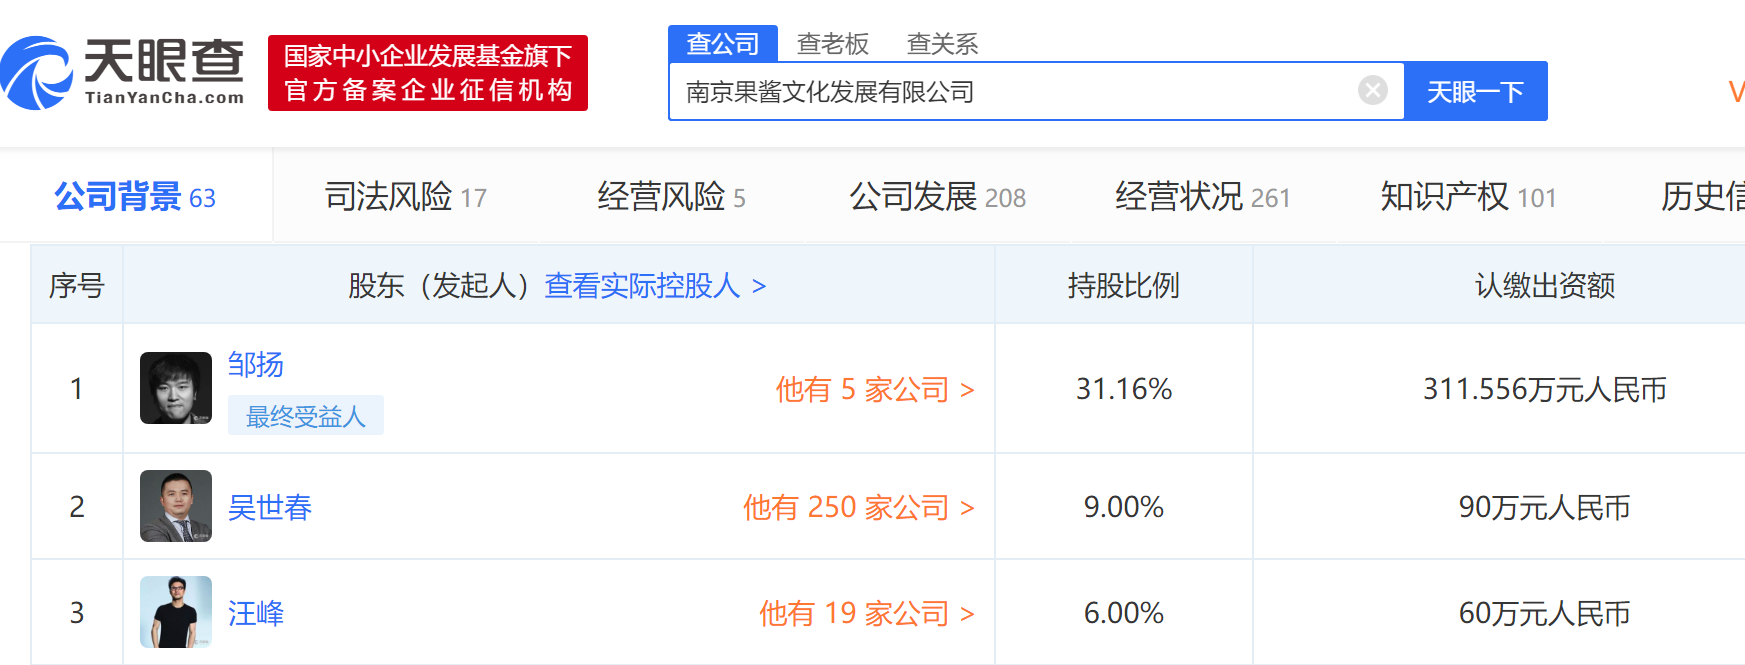The width and height of the screenshot is (1745, 665).
Task: Switch to the 查老板 search tab
Action: [x=832, y=44]
